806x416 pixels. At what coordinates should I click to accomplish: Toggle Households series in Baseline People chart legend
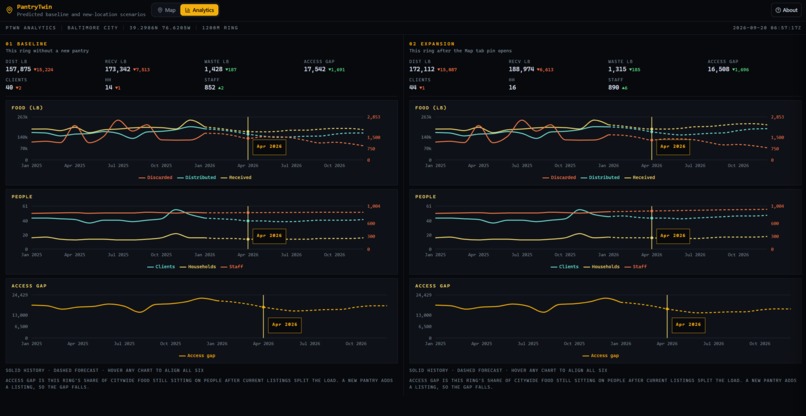pos(200,267)
